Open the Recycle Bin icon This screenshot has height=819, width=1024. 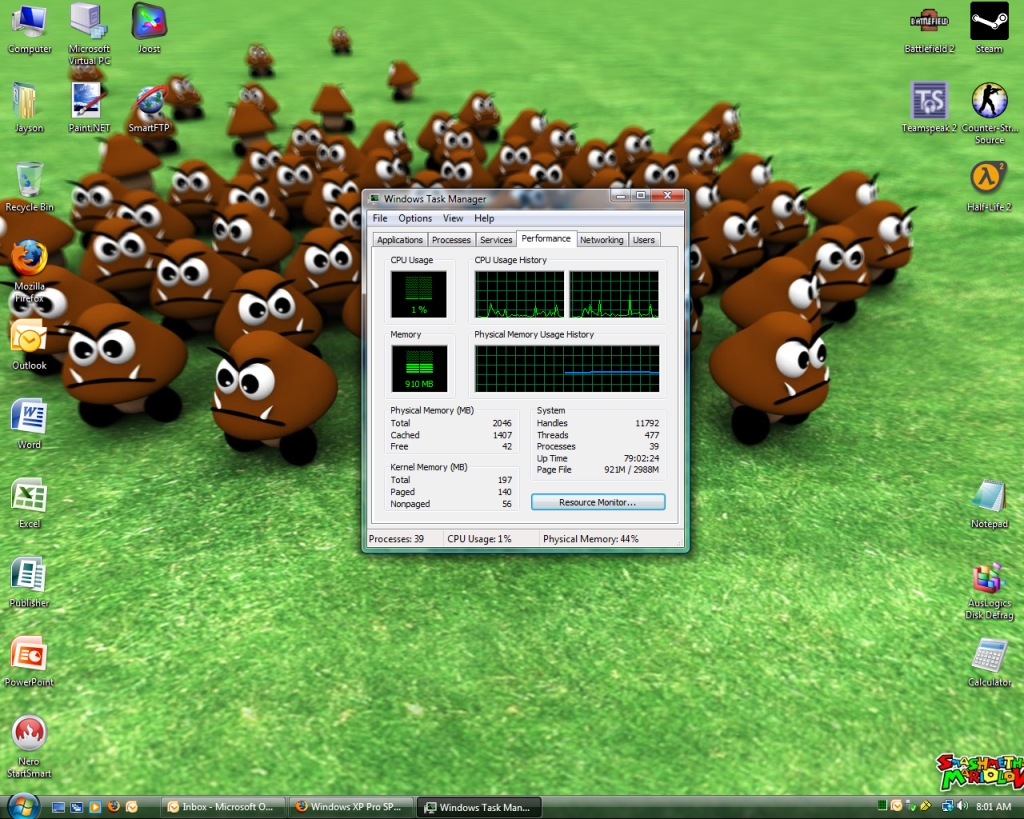click(x=29, y=187)
